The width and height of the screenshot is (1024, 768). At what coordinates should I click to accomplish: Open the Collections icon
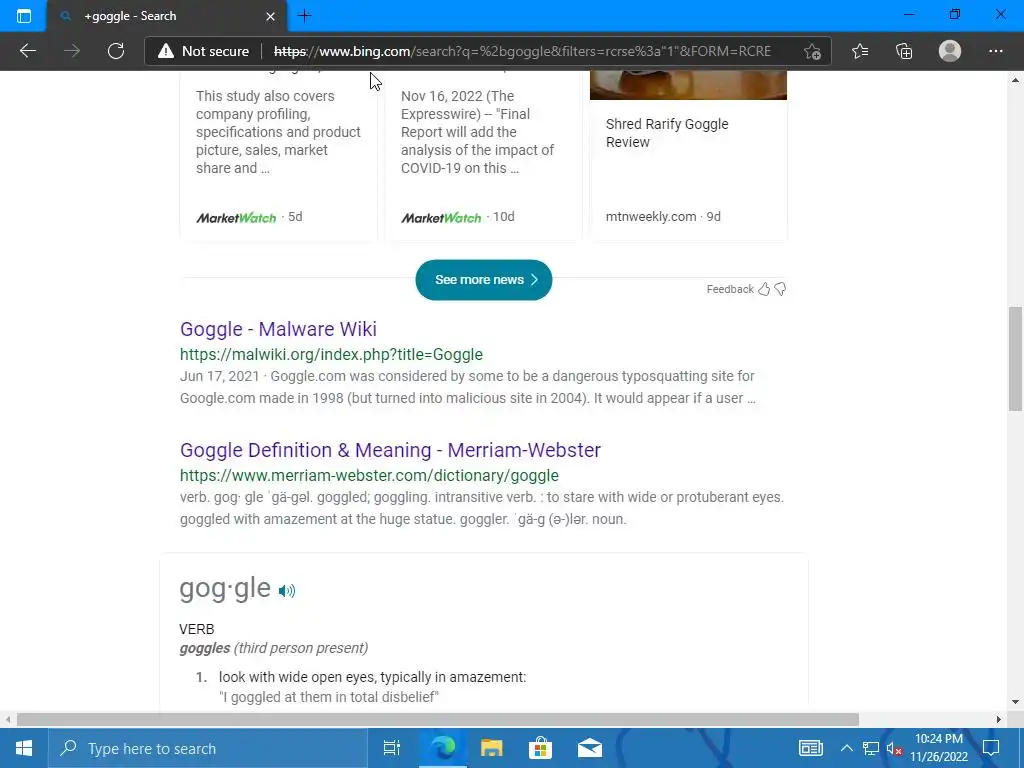[904, 51]
